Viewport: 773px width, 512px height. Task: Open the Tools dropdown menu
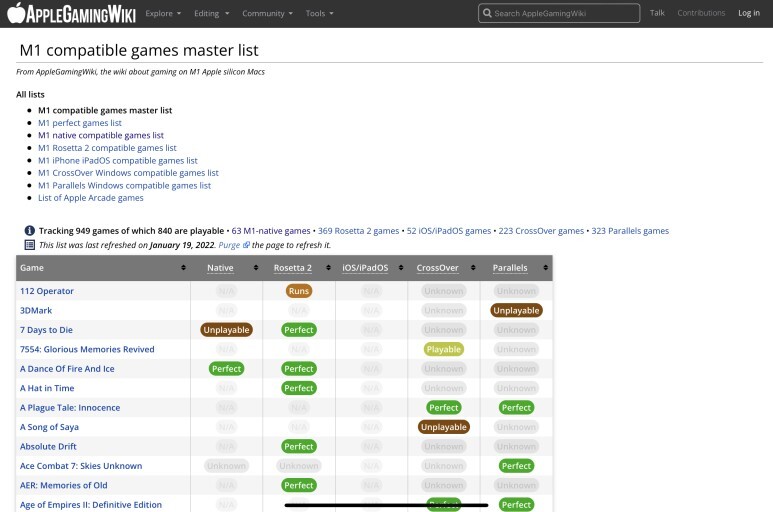coord(319,13)
